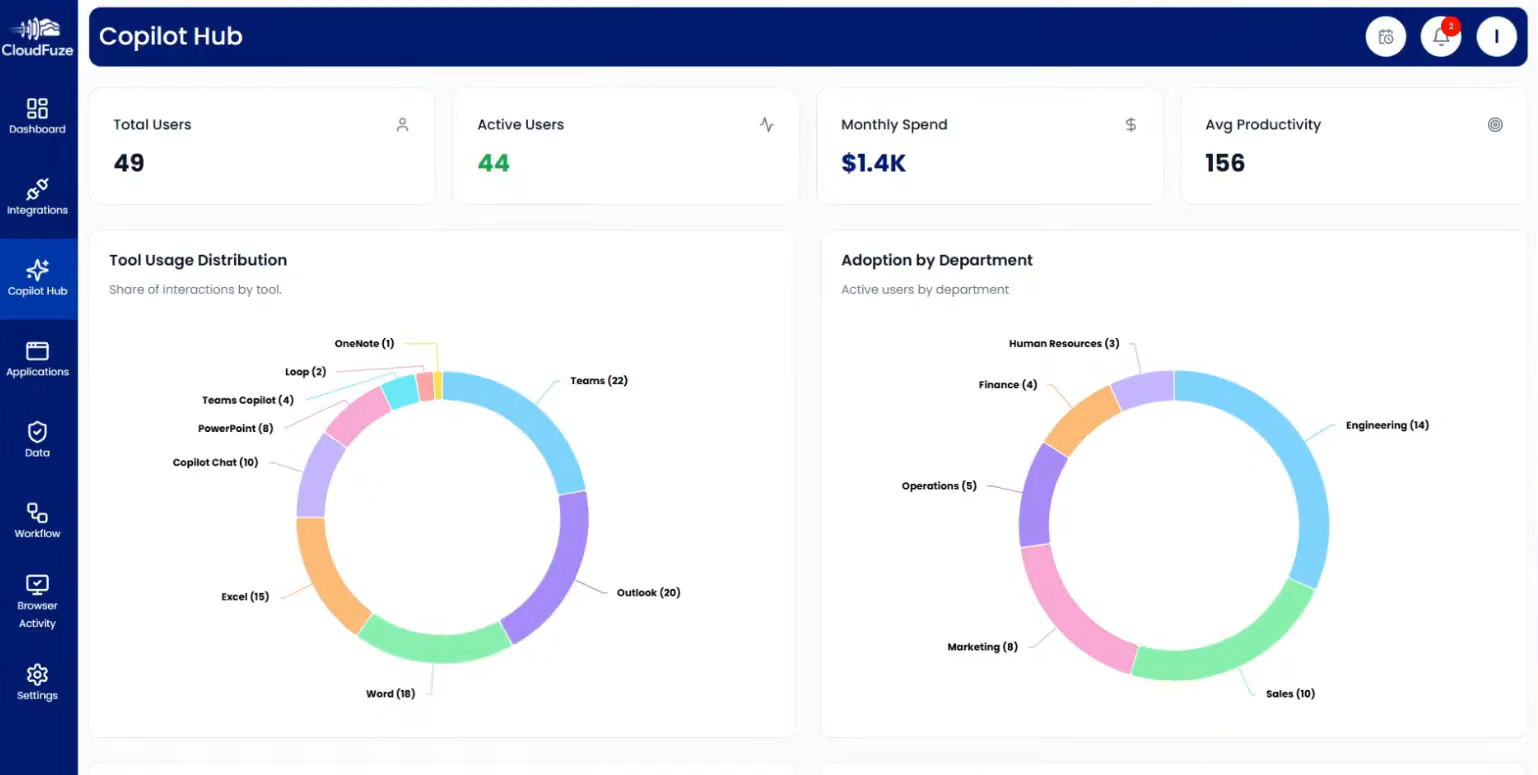Click the target icon on Avg Productivity card
Image resolution: width=1538 pixels, height=775 pixels.
(x=1495, y=124)
